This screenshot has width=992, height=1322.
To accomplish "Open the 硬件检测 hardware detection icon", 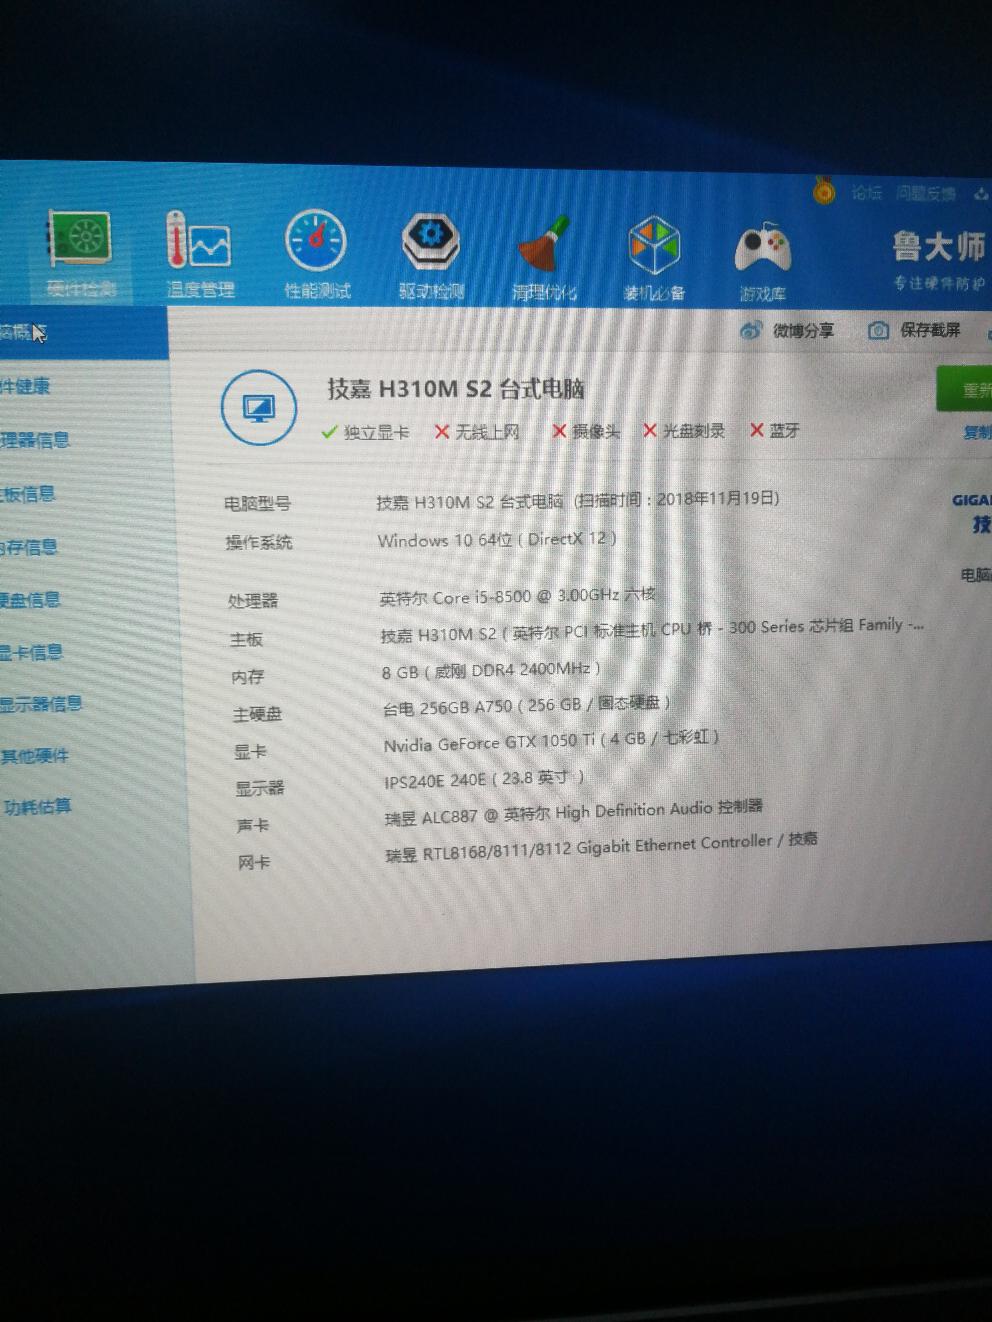I will (81, 241).
